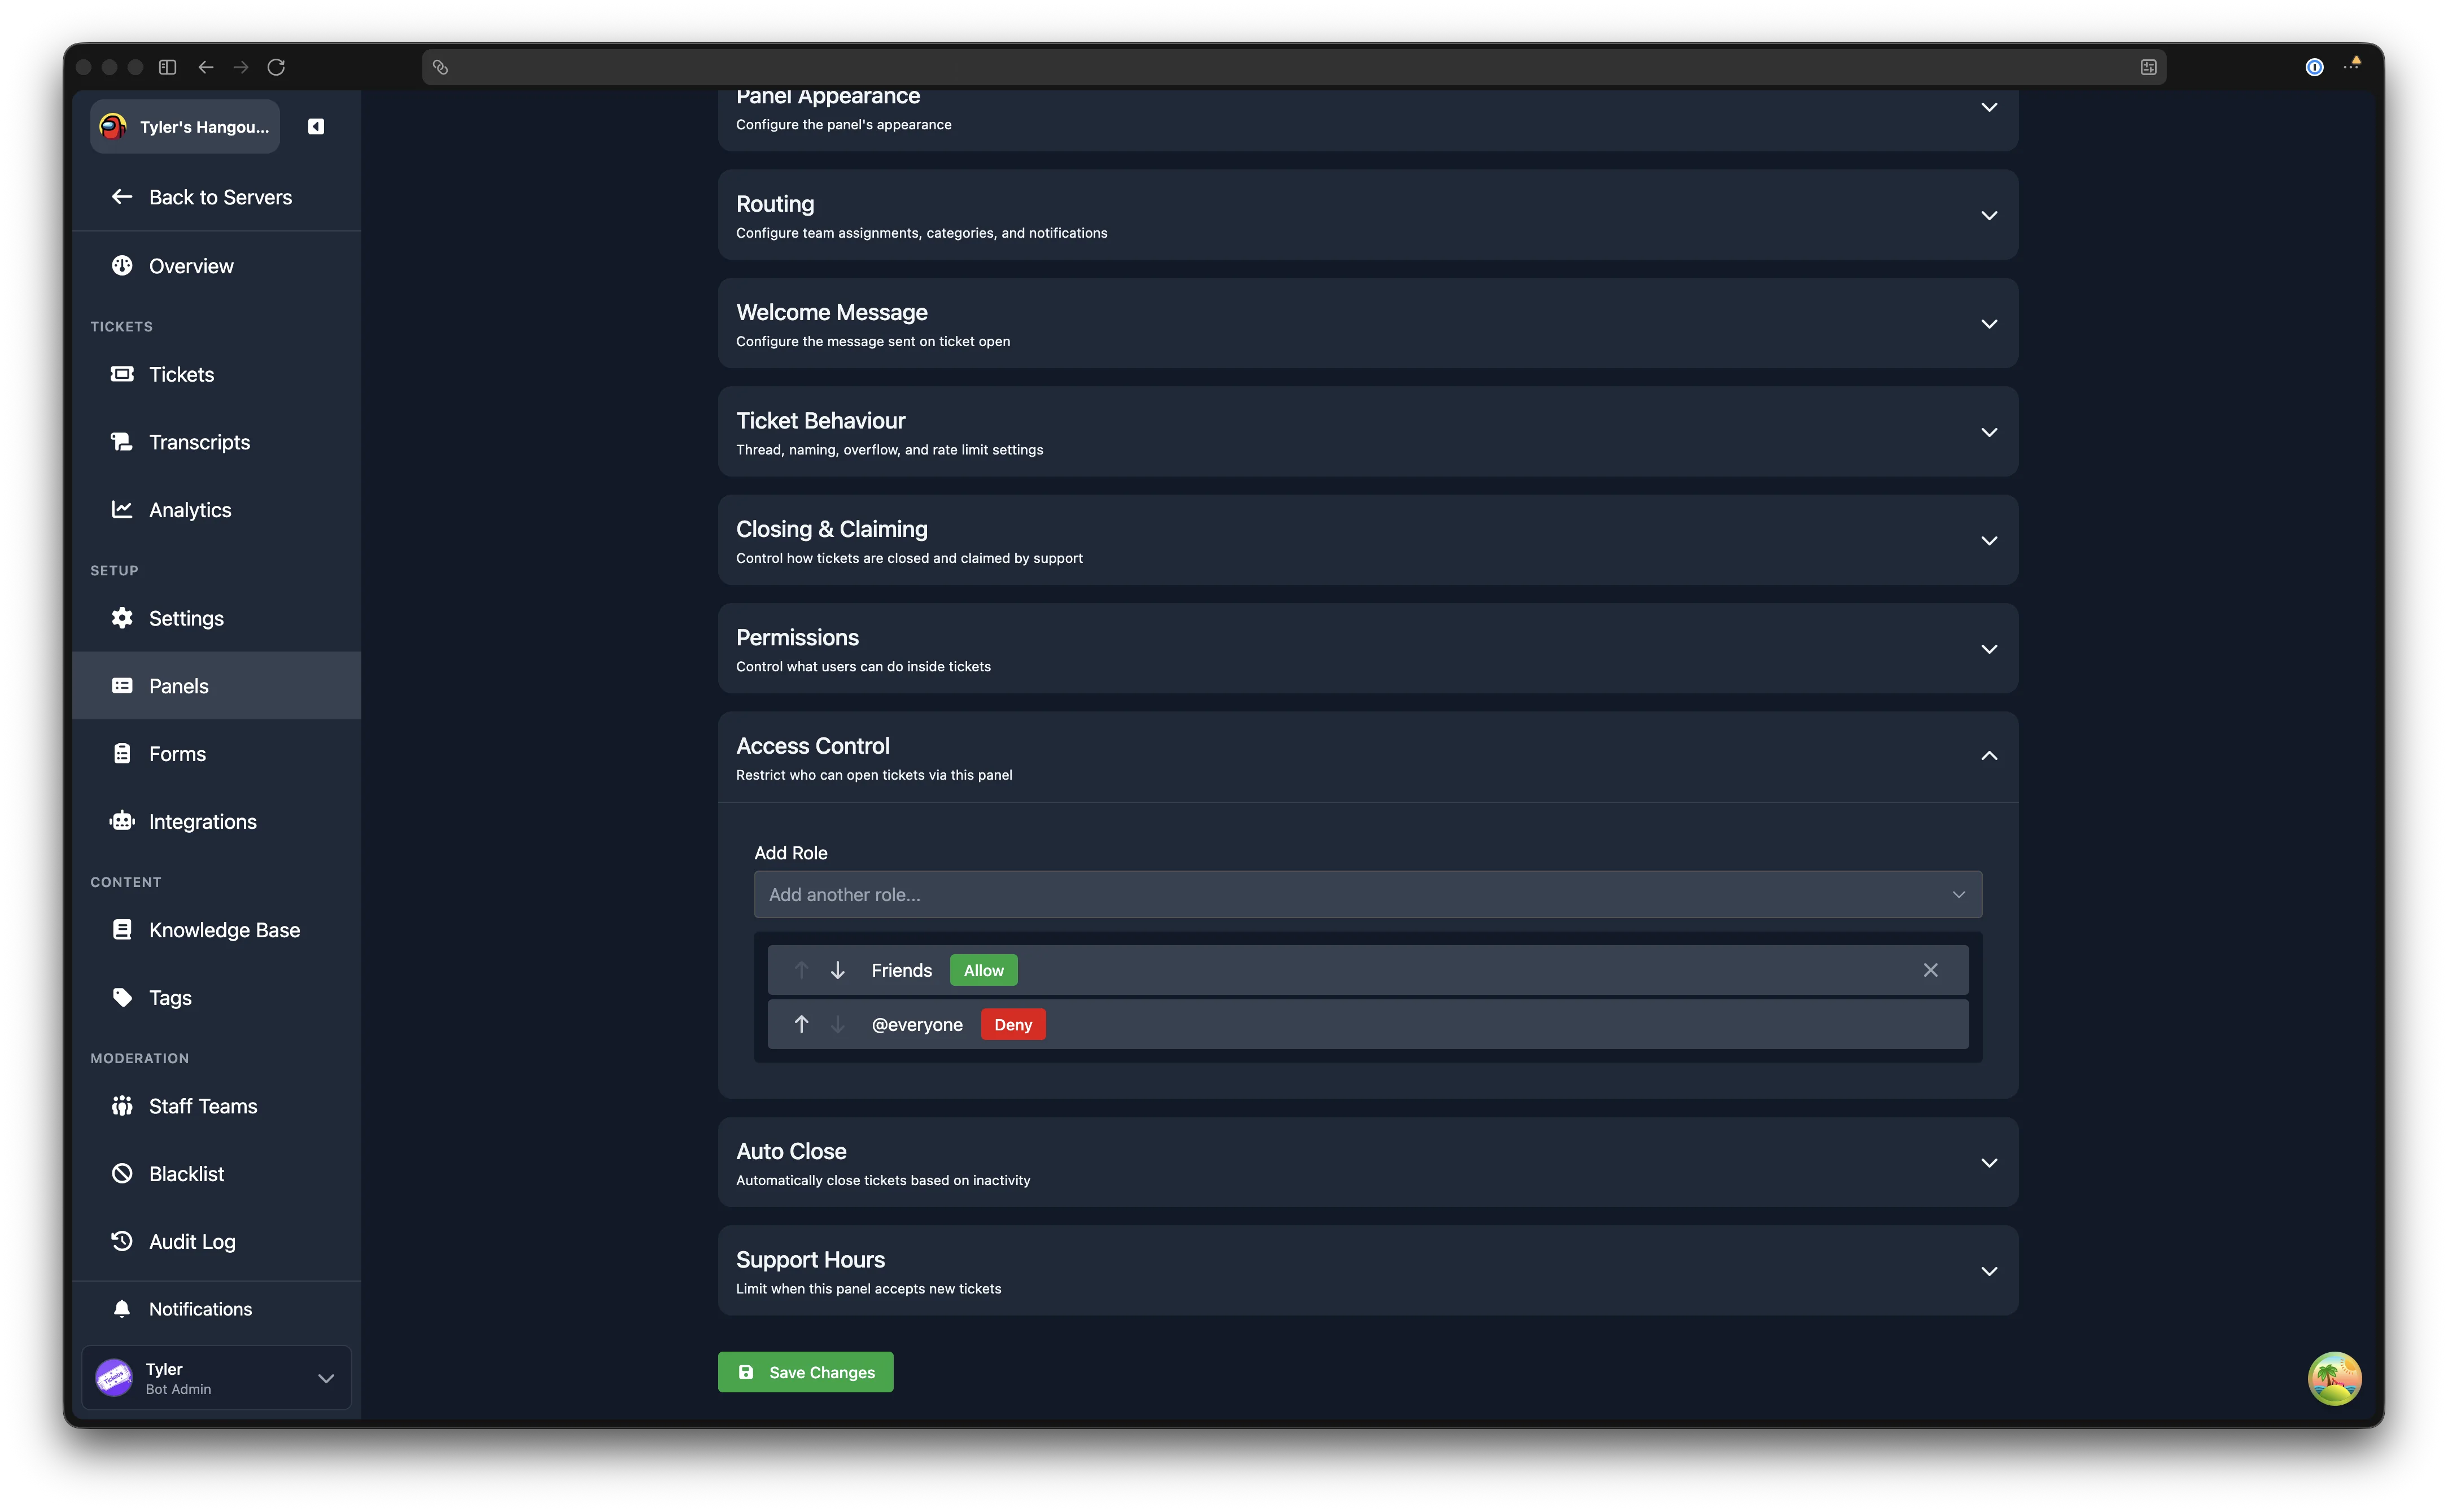Click the link icon in the address bar
The width and height of the screenshot is (2448, 1512).
(440, 67)
